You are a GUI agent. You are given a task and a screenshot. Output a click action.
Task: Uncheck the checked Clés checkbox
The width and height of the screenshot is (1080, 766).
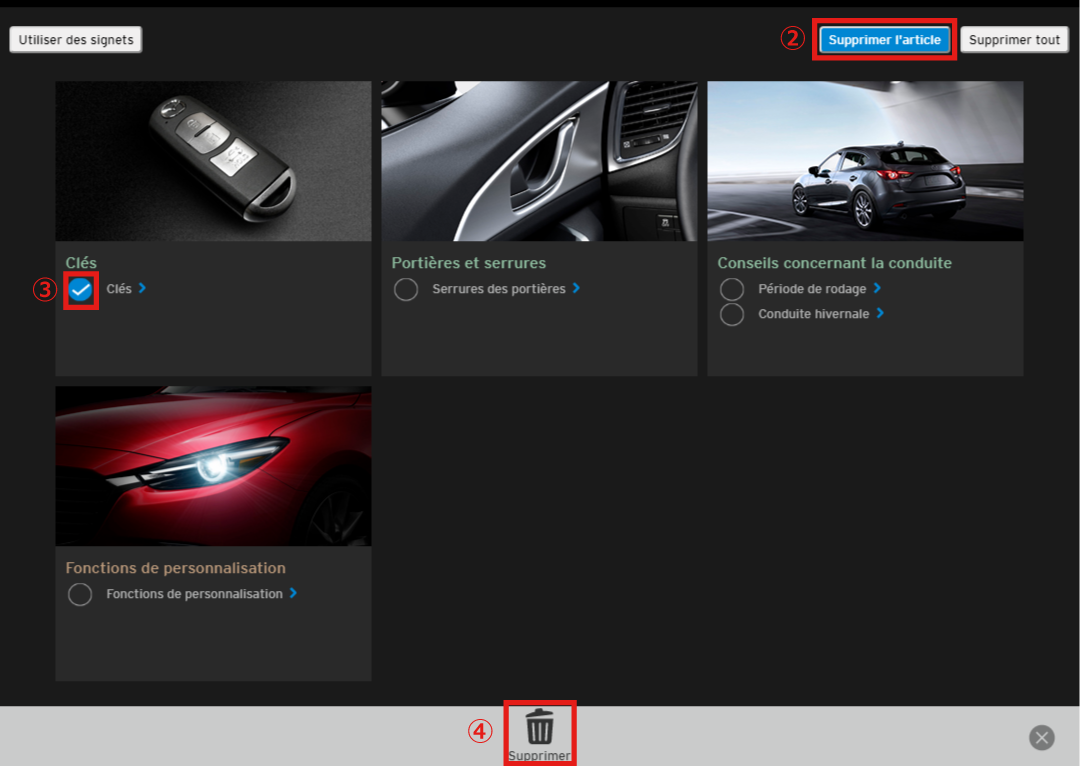pos(81,290)
